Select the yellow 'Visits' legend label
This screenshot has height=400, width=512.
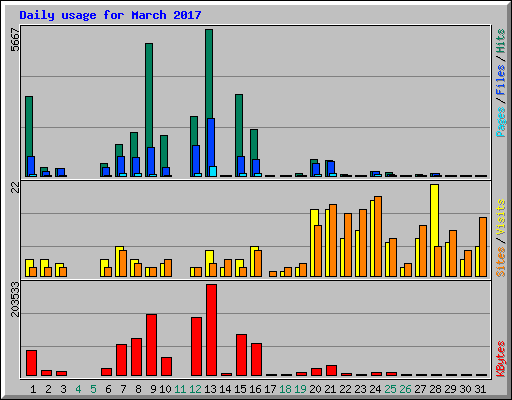[x=500, y=218]
